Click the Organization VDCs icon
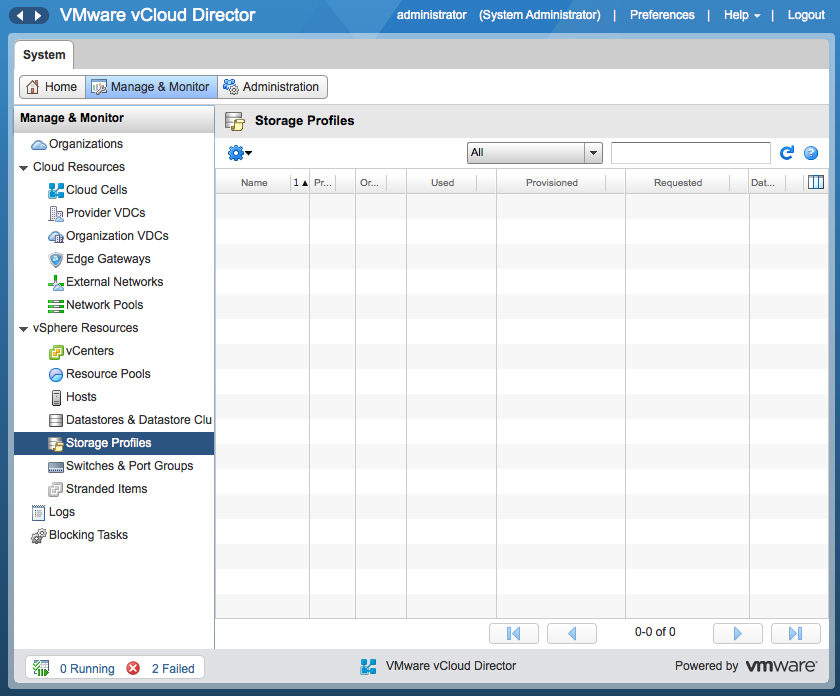840x696 pixels. (x=56, y=236)
